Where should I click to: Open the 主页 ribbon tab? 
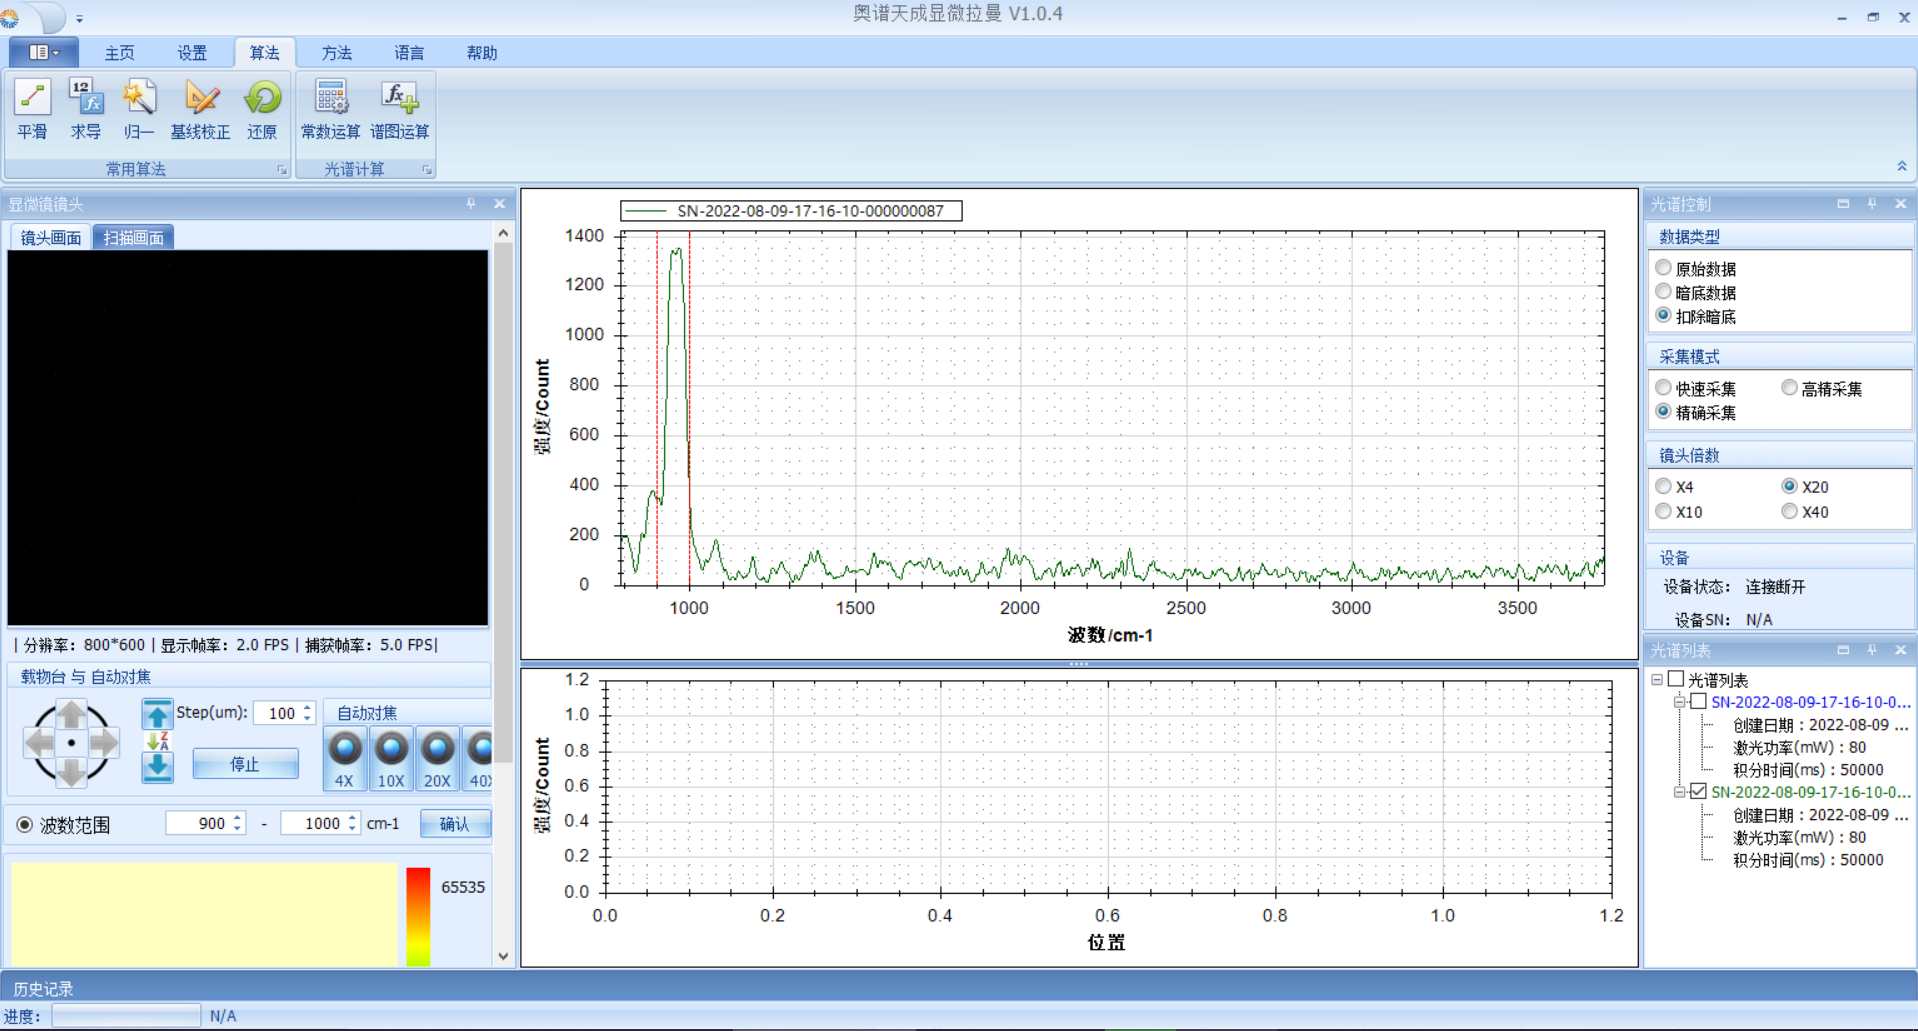119,53
